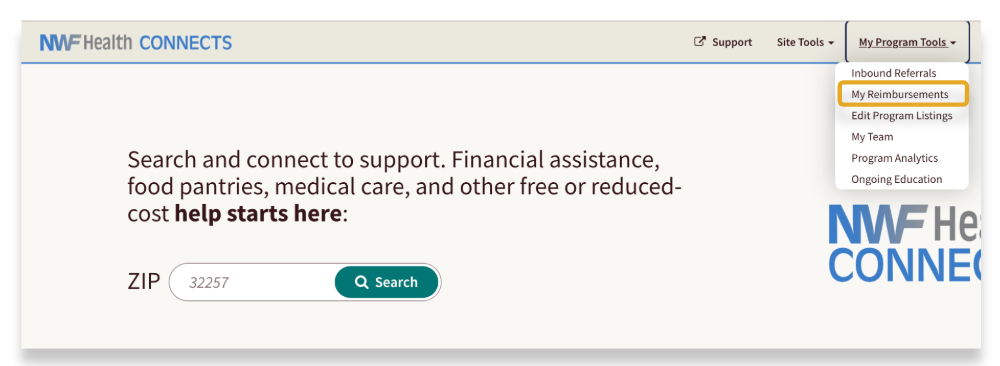The height and width of the screenshot is (366, 1000).
Task: Go to My Team in the menu
Action: tap(872, 136)
